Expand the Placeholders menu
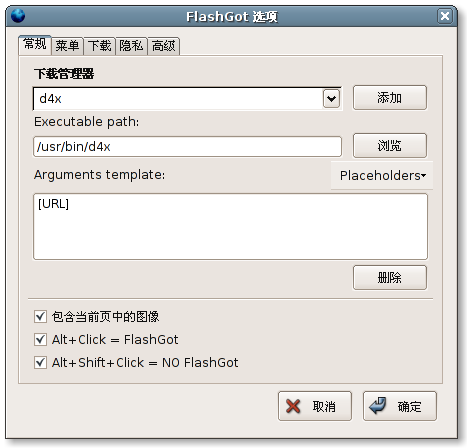Viewport: 467px width, 448px height. click(x=382, y=175)
